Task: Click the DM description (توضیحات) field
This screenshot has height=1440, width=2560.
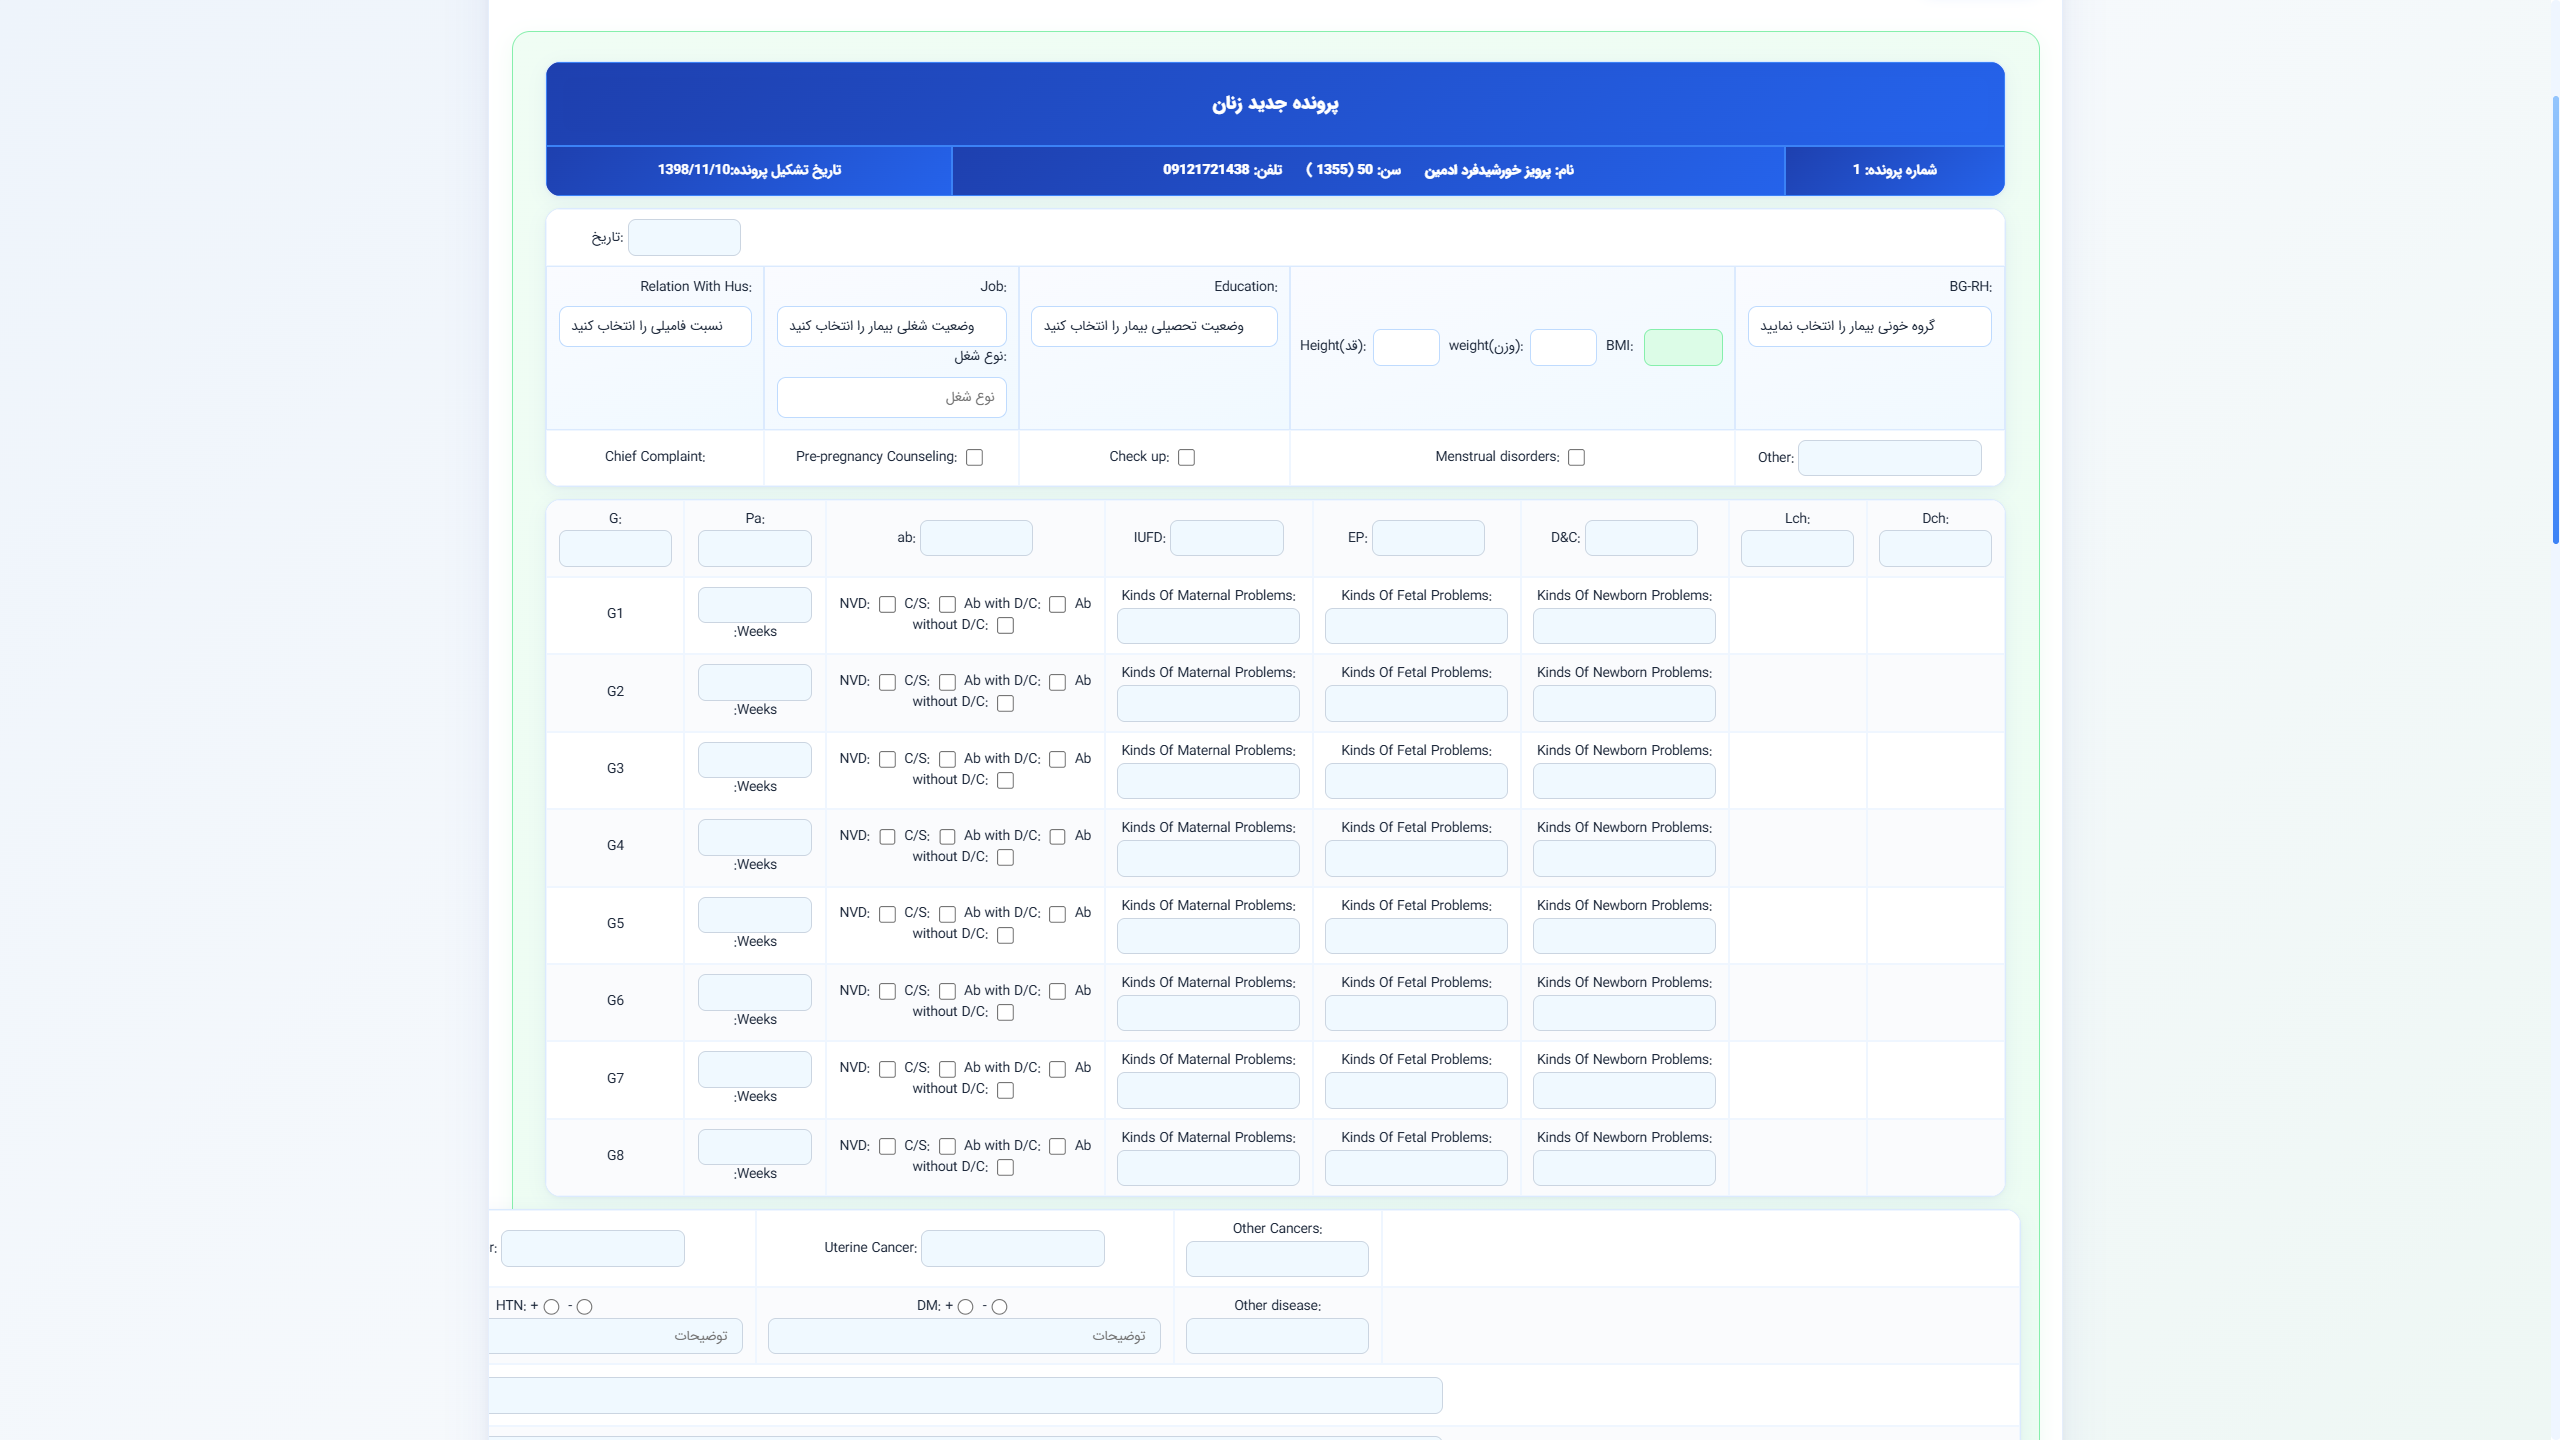Action: pyautogui.click(x=964, y=1336)
